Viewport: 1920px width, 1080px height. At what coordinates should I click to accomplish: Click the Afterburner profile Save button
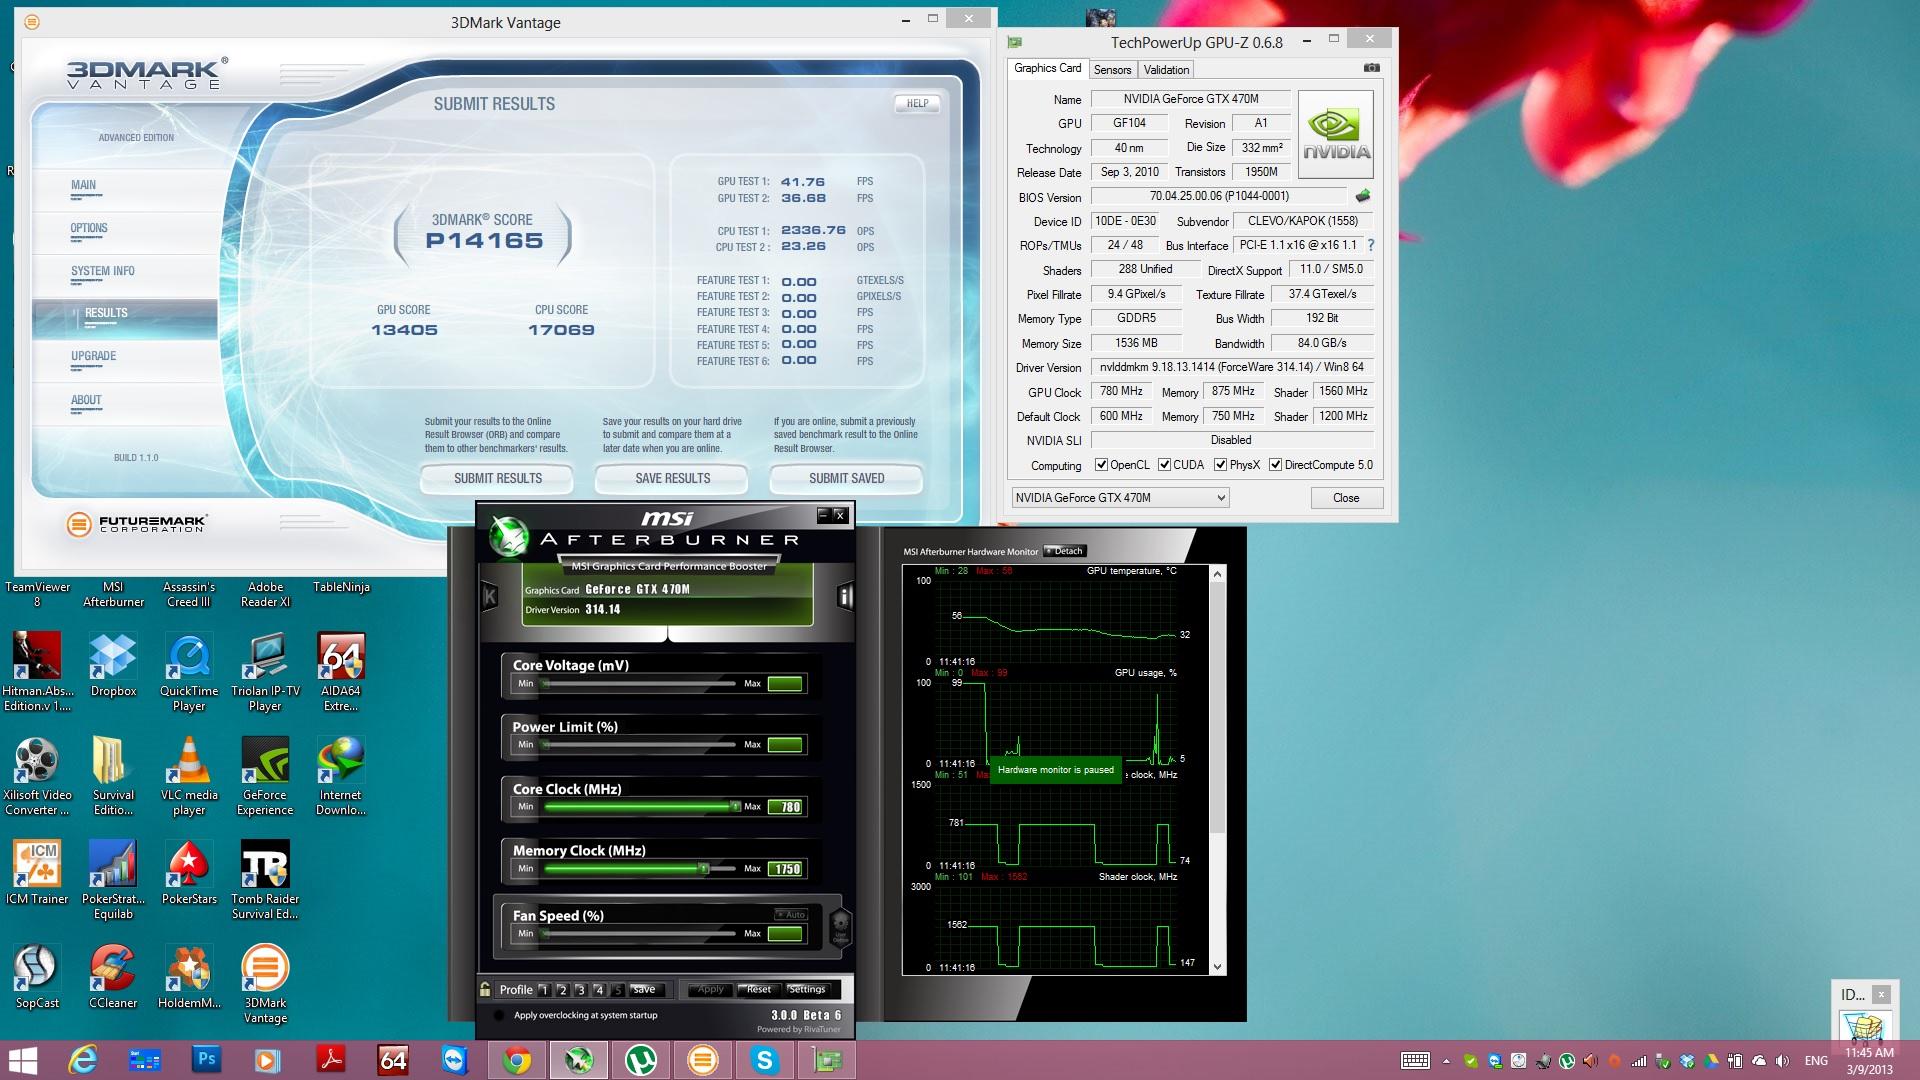coord(644,989)
